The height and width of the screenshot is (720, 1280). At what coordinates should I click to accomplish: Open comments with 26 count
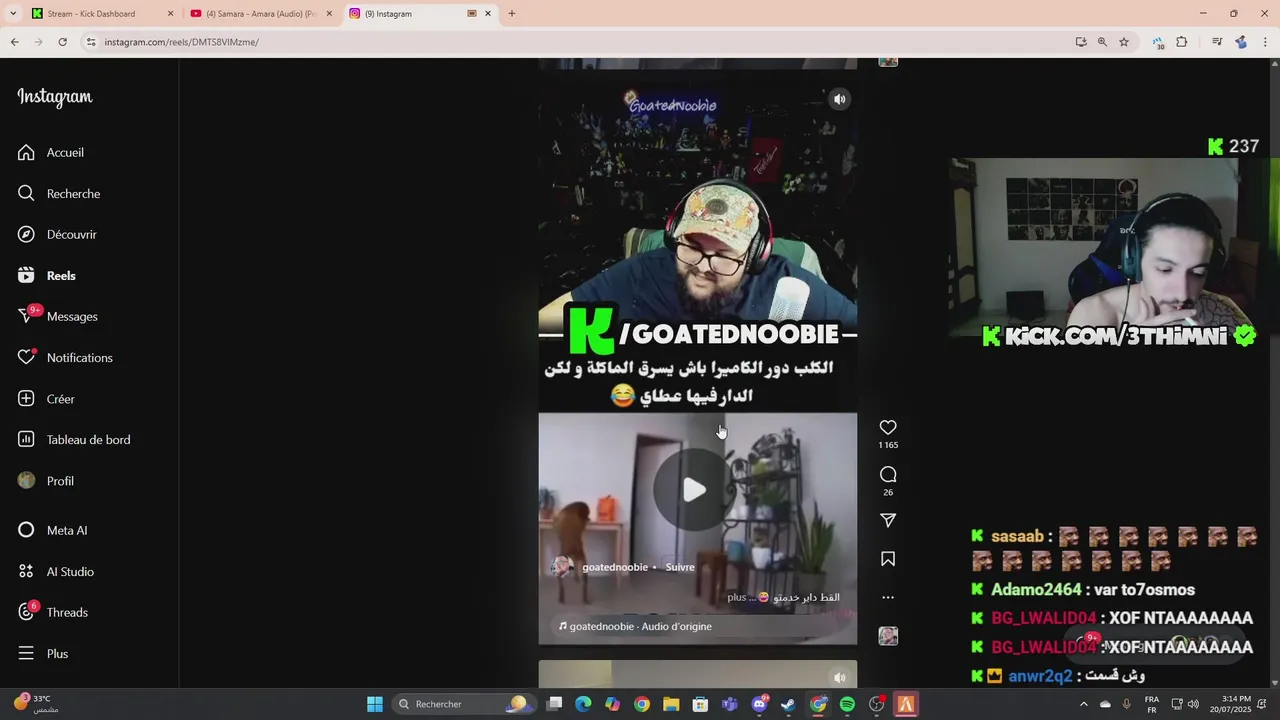(888, 474)
